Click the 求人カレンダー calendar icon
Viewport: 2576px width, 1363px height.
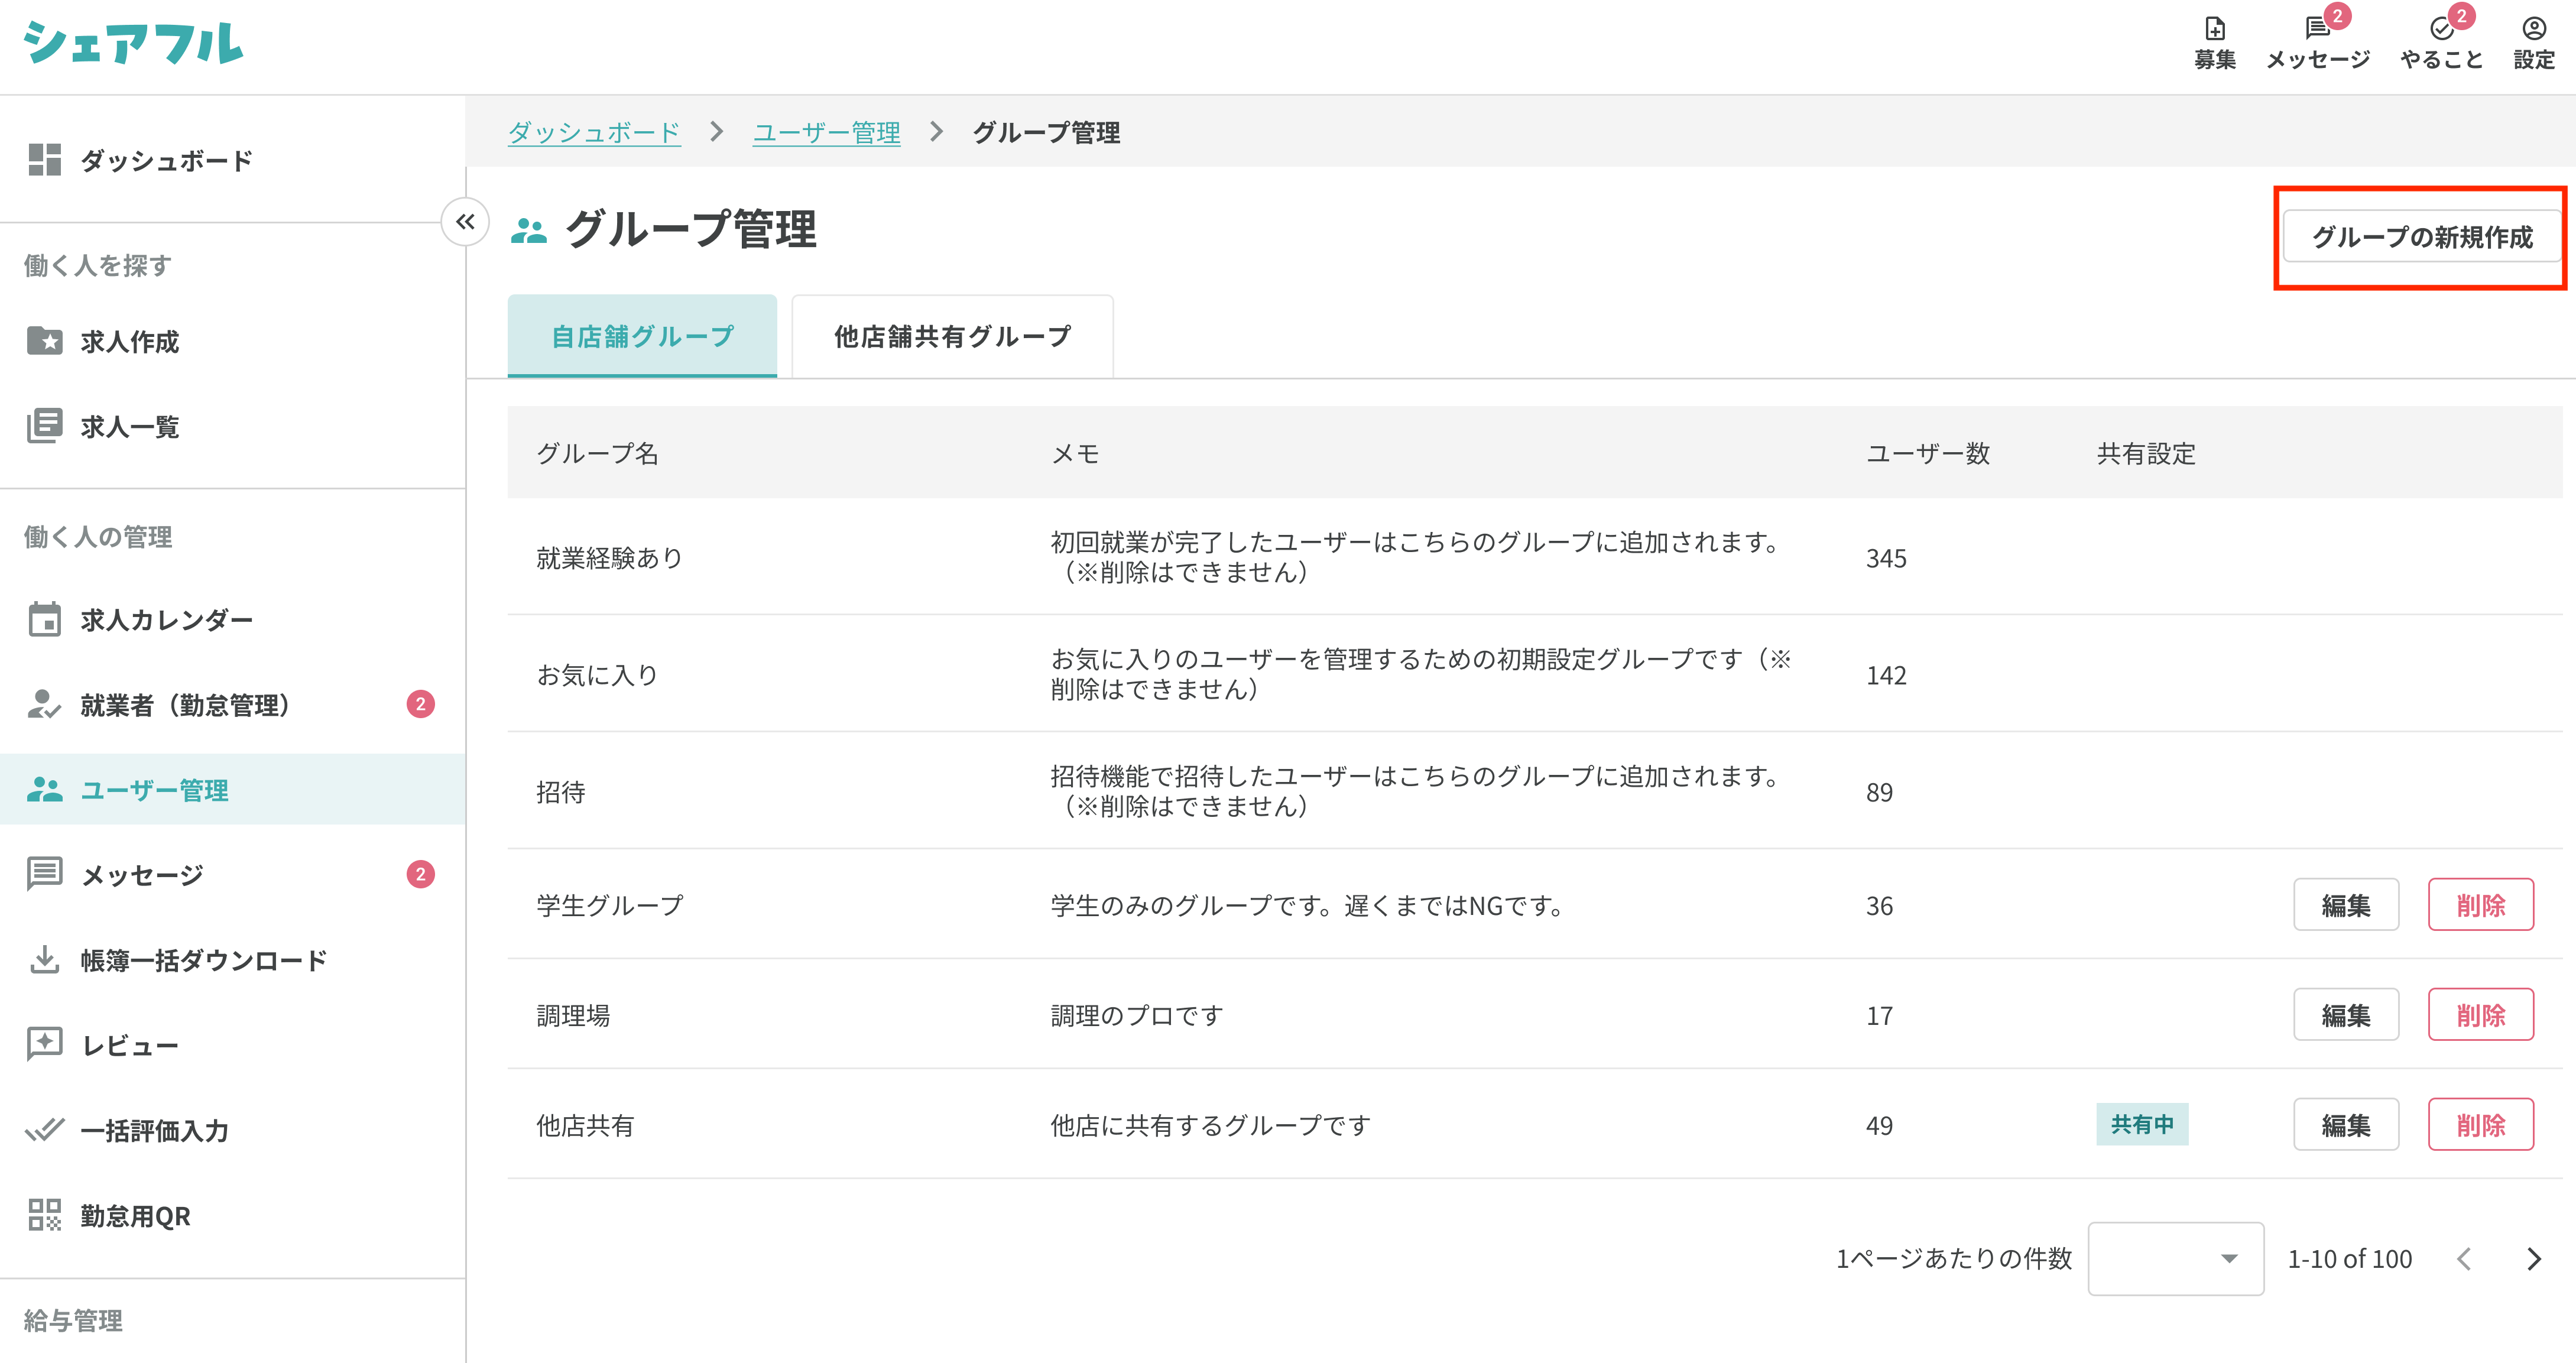44,619
